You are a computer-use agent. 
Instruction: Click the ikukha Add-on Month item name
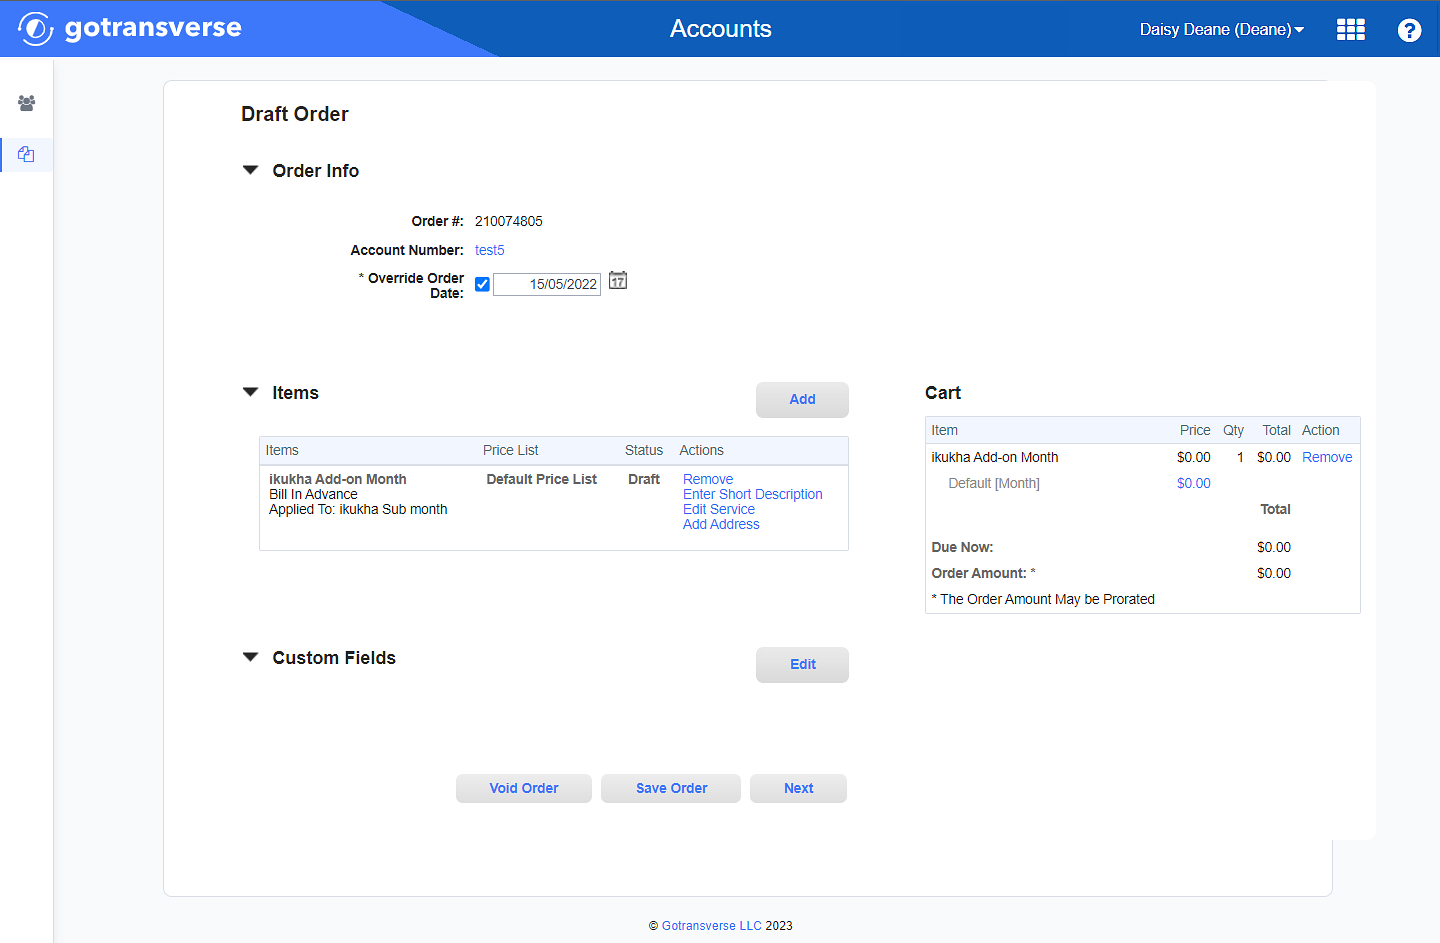pyautogui.click(x=337, y=479)
